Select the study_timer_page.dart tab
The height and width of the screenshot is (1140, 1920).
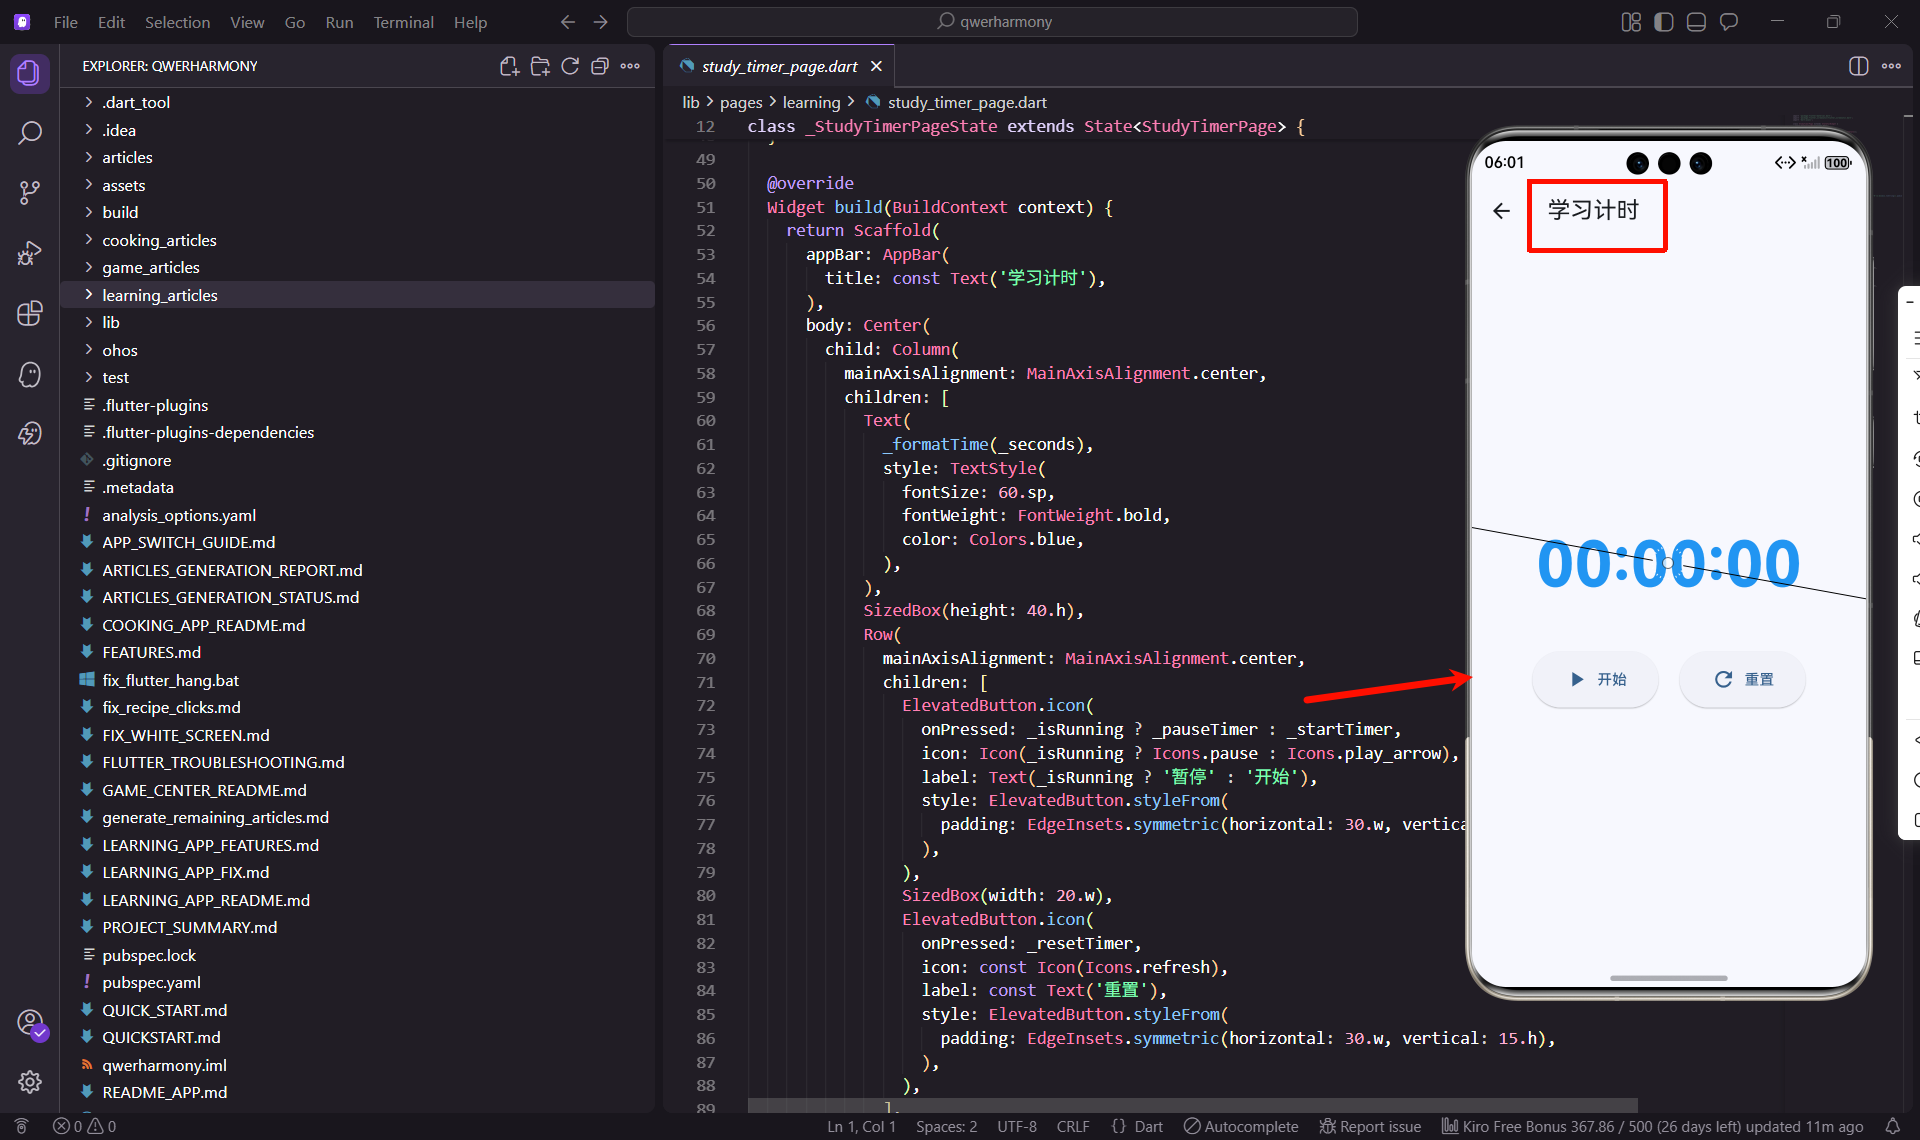tap(779, 66)
